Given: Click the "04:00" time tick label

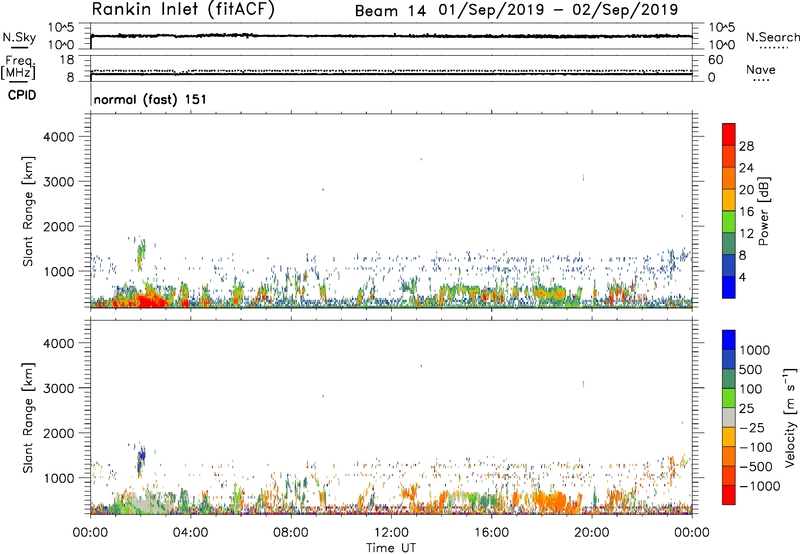Looking at the screenshot, I should coord(191,533).
